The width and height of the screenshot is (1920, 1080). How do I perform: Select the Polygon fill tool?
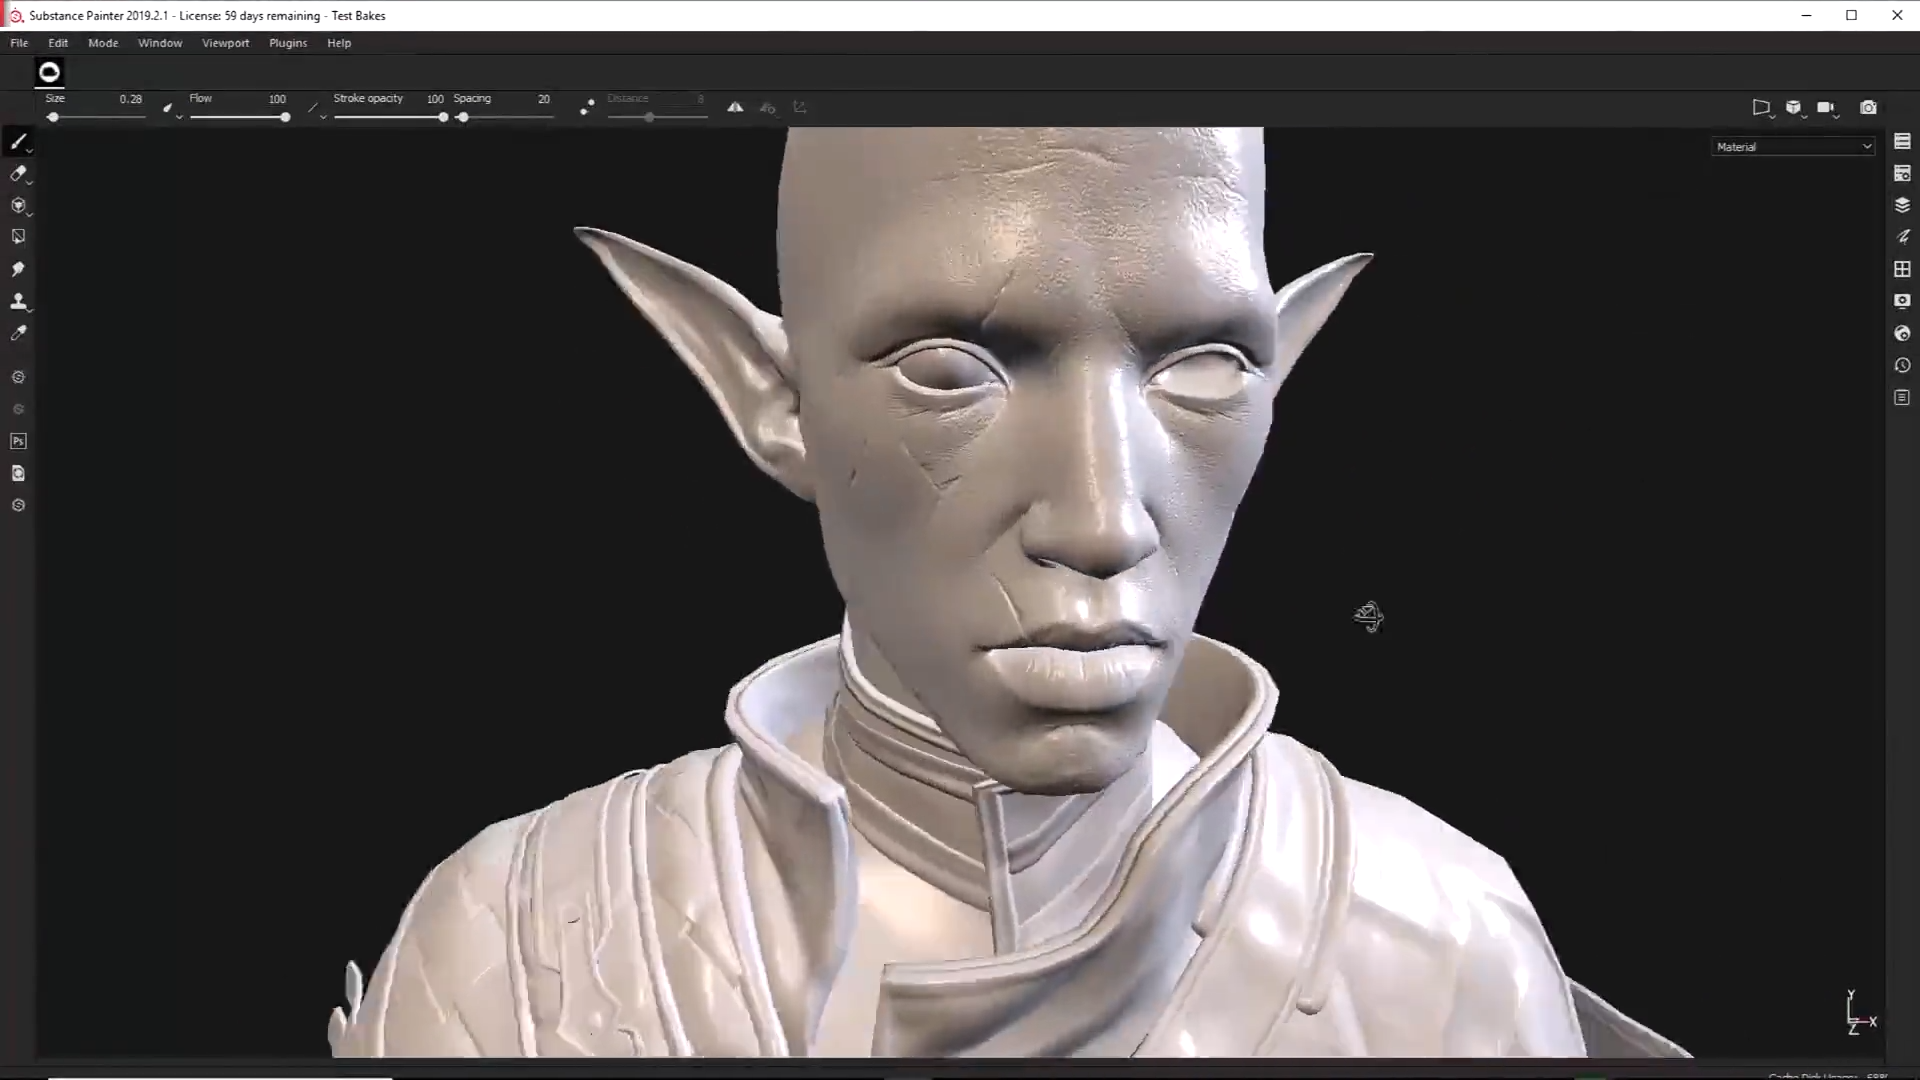pyautogui.click(x=18, y=237)
